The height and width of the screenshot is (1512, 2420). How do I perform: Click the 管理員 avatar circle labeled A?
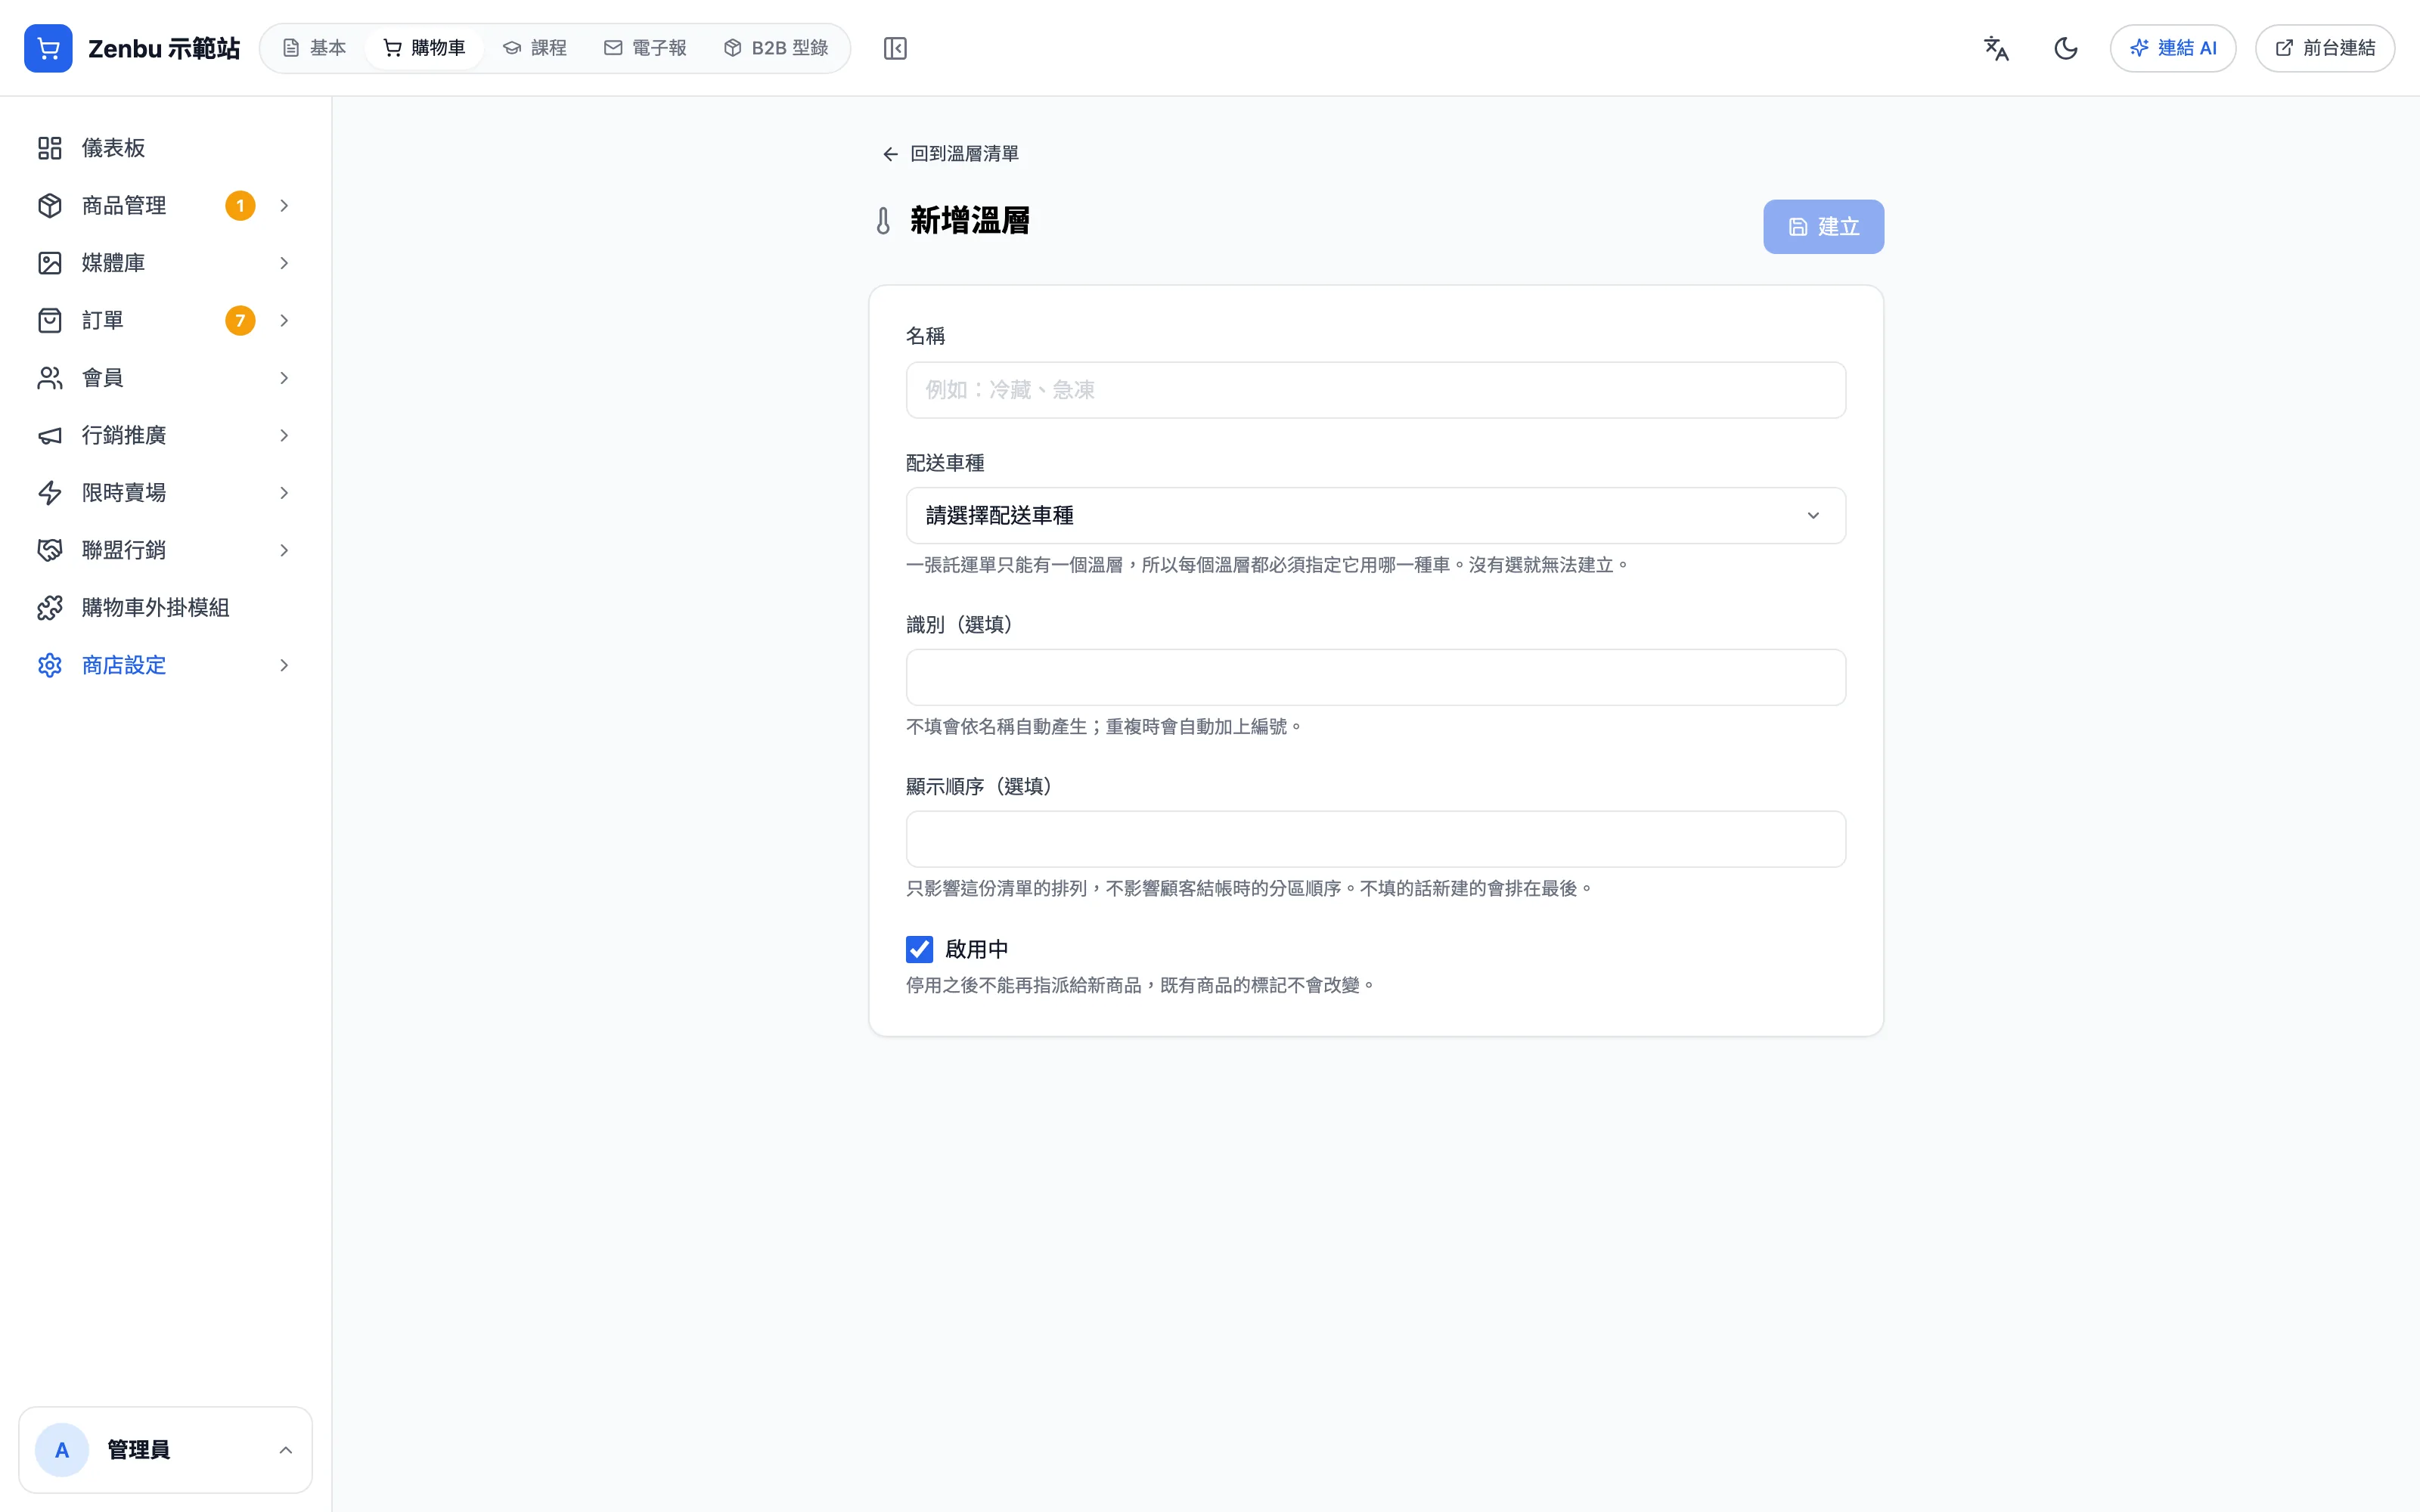tap(62, 1450)
